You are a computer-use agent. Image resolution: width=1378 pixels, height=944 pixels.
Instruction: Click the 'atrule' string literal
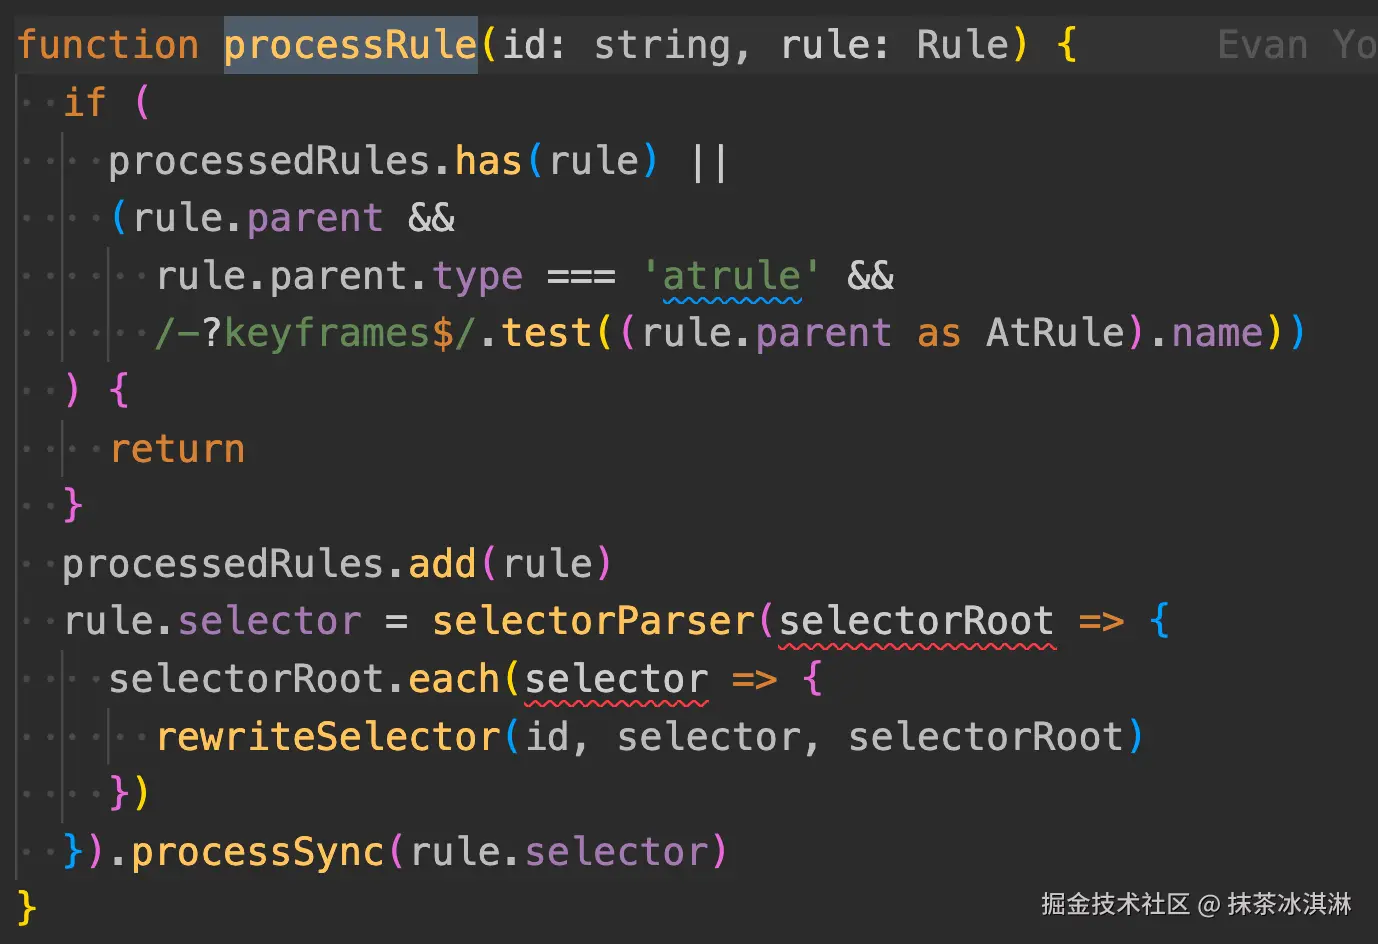click(732, 276)
